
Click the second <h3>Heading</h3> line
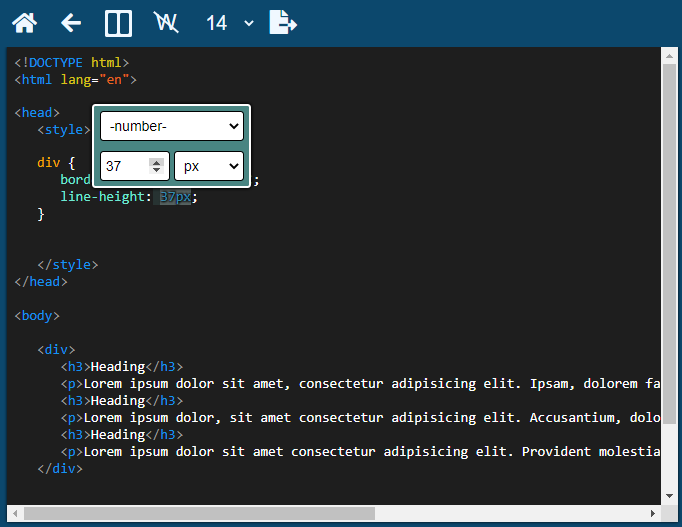point(122,400)
